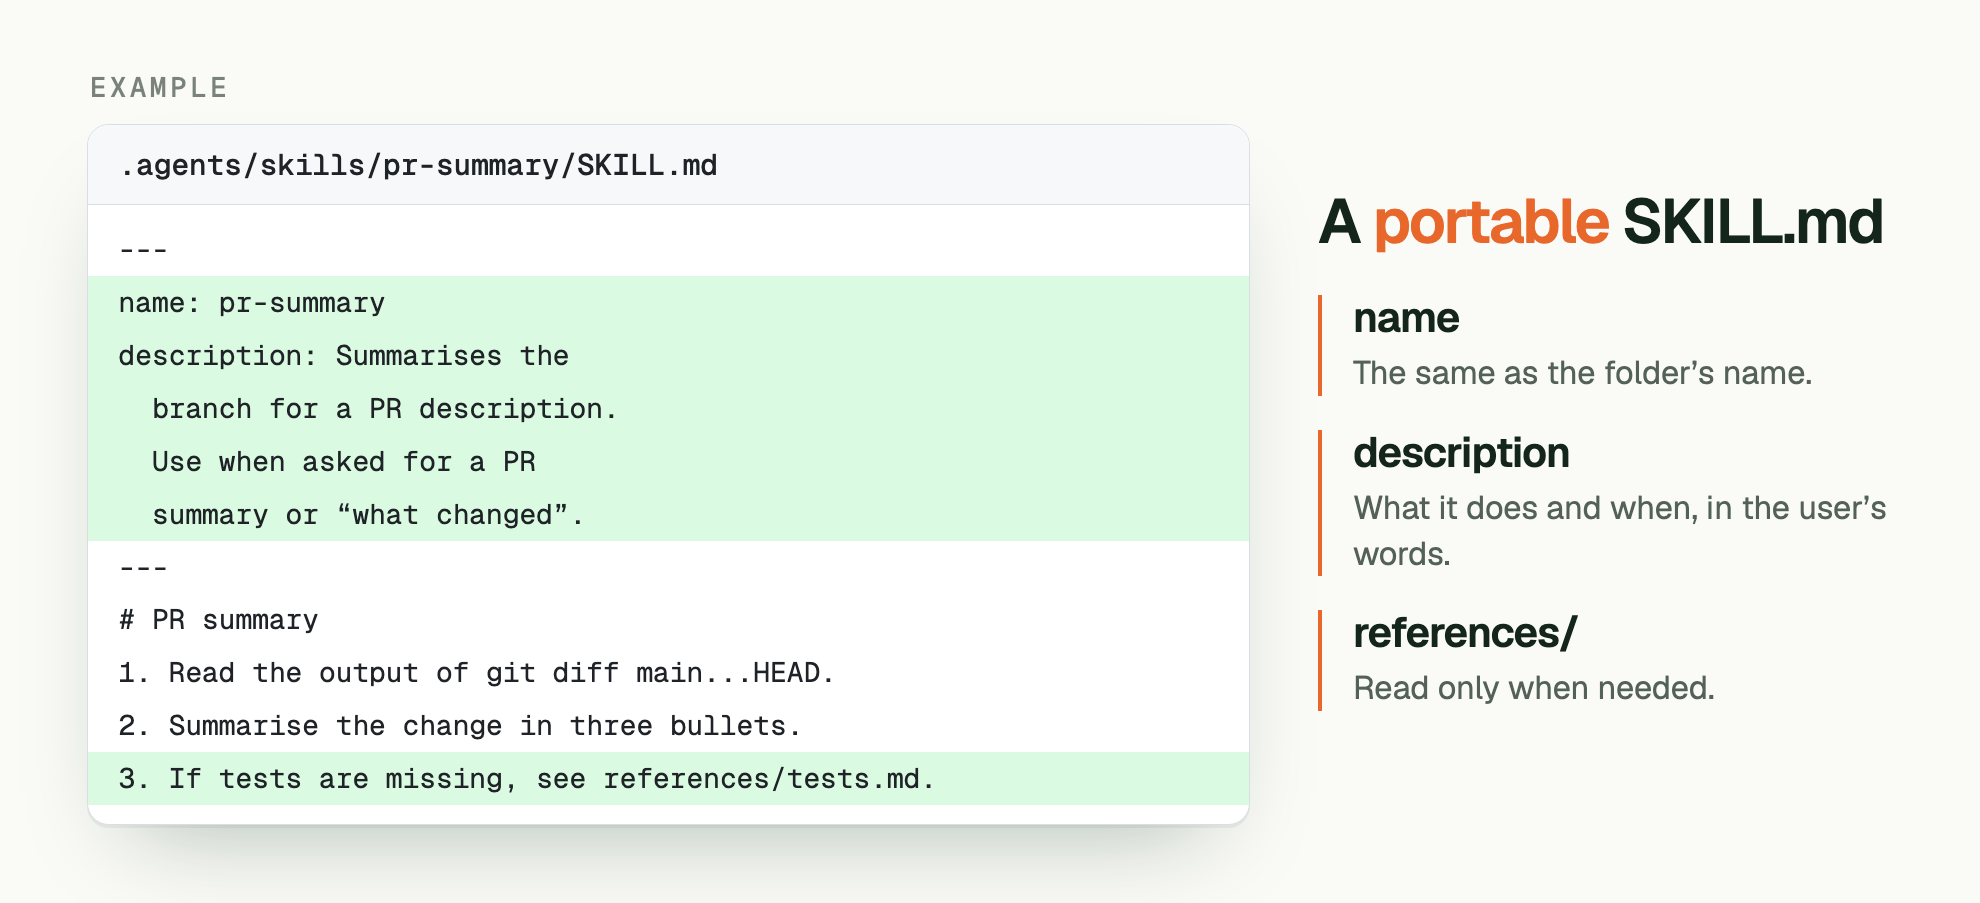Click the 'description: Summarises the' line
The image size is (1980, 903).
tap(343, 356)
